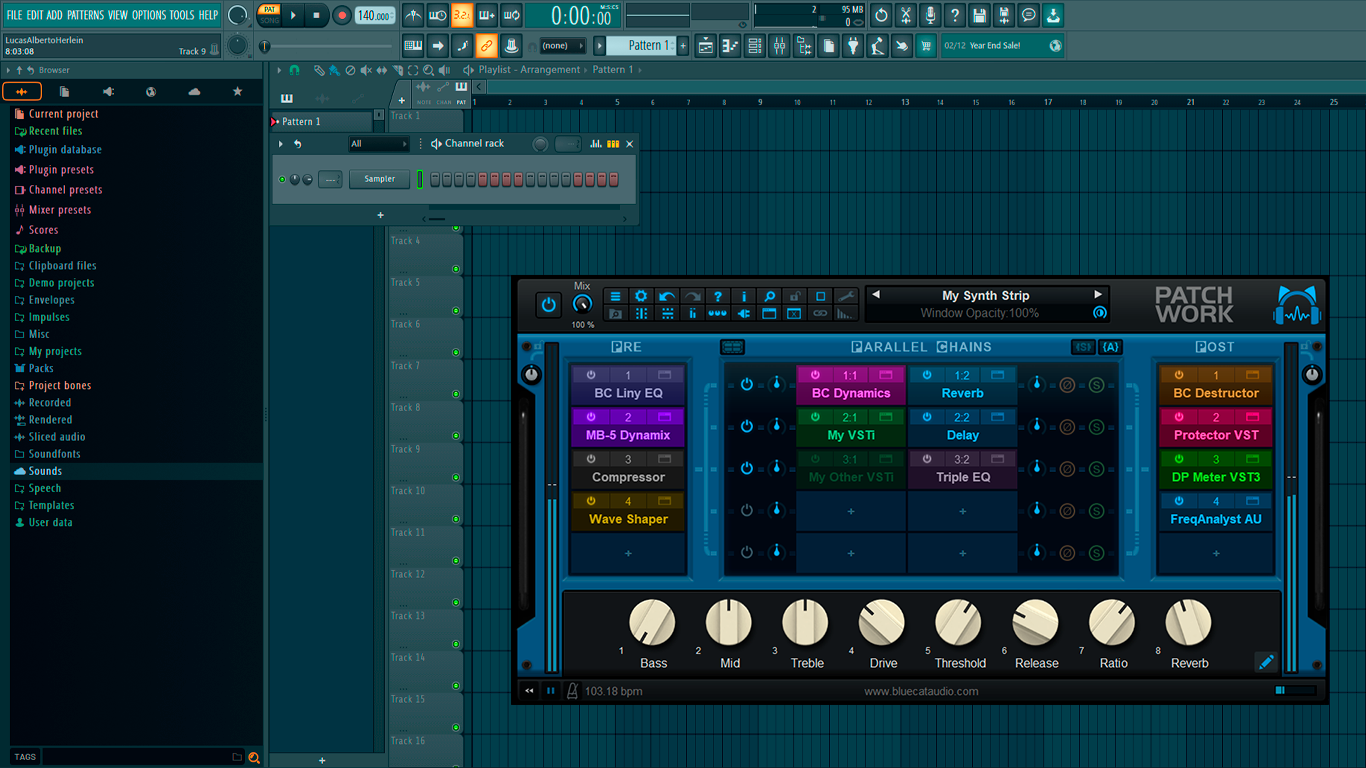This screenshot has height=768, width=1366.
Task: Enable the magnet snap tool in Playlist
Action: click(294, 70)
